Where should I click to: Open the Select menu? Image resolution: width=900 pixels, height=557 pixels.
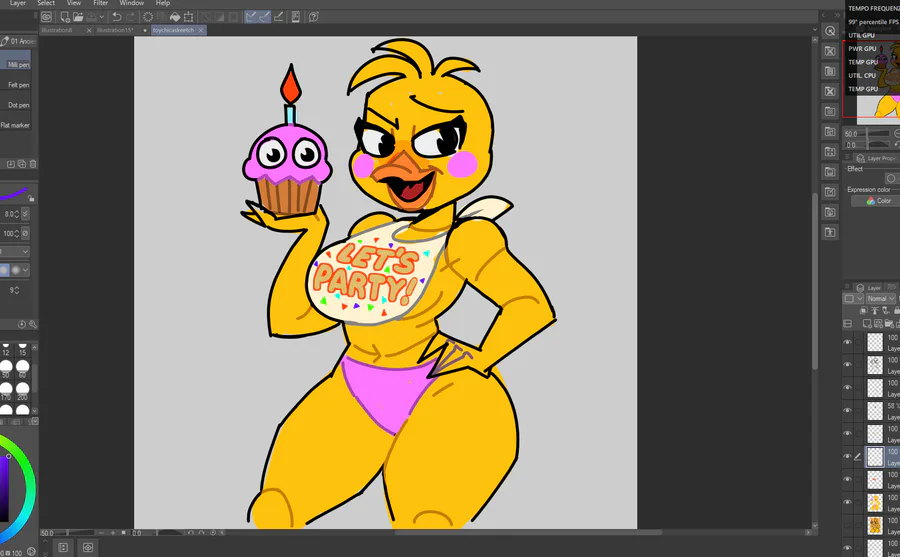click(x=46, y=3)
